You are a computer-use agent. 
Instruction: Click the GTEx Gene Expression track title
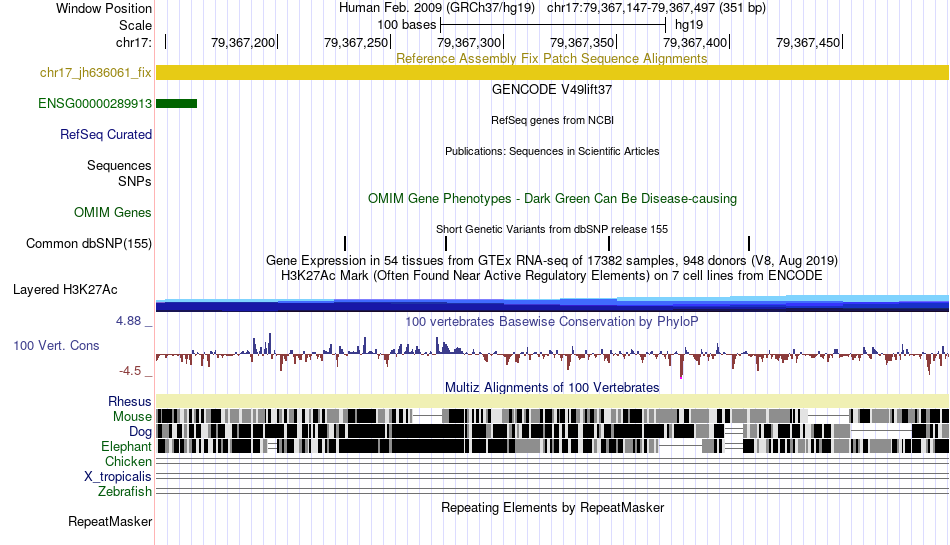[552, 260]
